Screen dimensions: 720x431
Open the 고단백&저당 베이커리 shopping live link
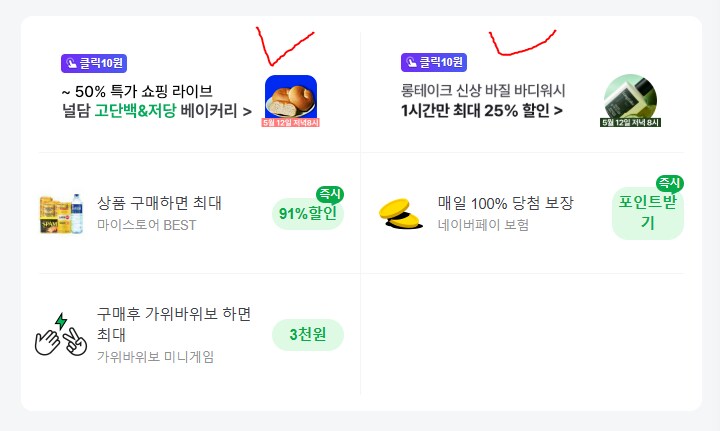point(157,111)
